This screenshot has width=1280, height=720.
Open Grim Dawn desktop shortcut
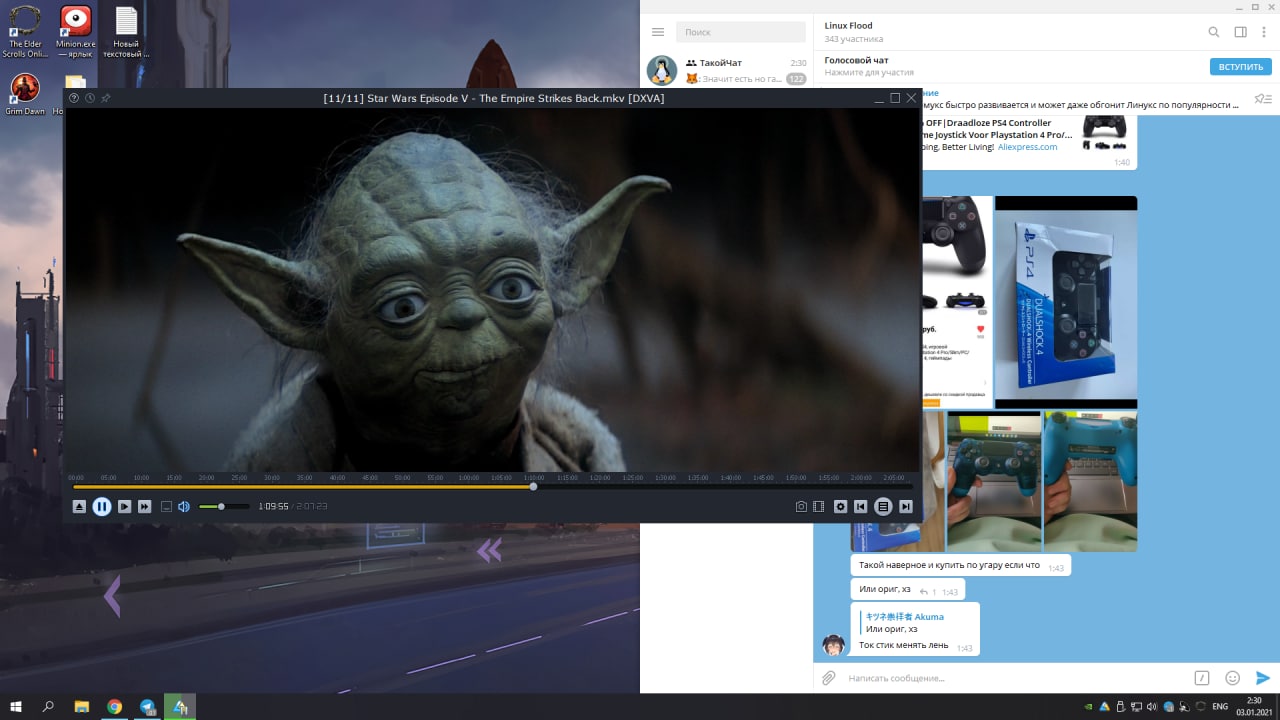[x=25, y=94]
